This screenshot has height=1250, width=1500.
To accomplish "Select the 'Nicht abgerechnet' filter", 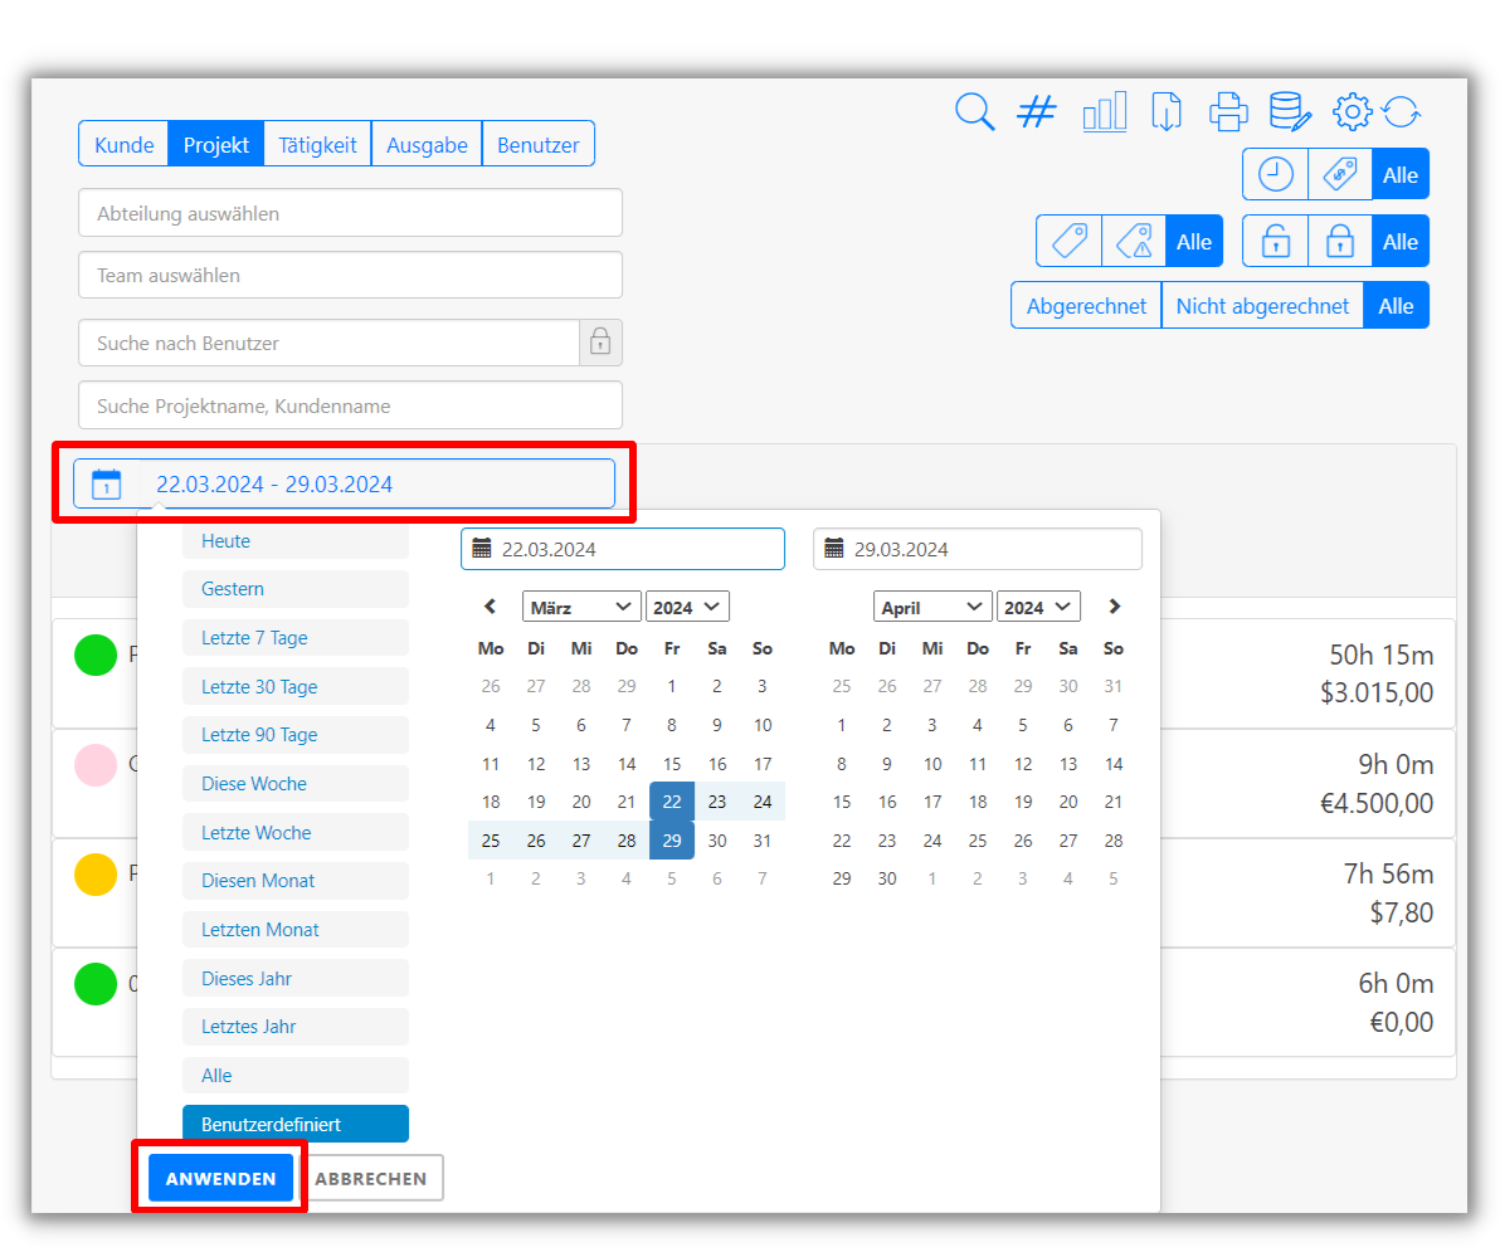I will pyautogui.click(x=1262, y=306).
